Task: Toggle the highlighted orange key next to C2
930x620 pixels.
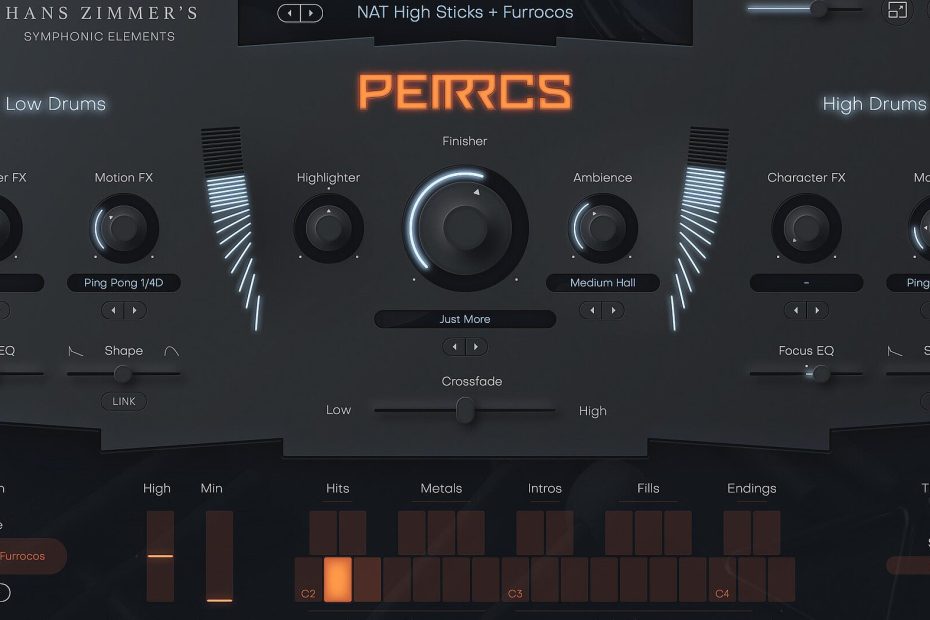Action: (338, 580)
